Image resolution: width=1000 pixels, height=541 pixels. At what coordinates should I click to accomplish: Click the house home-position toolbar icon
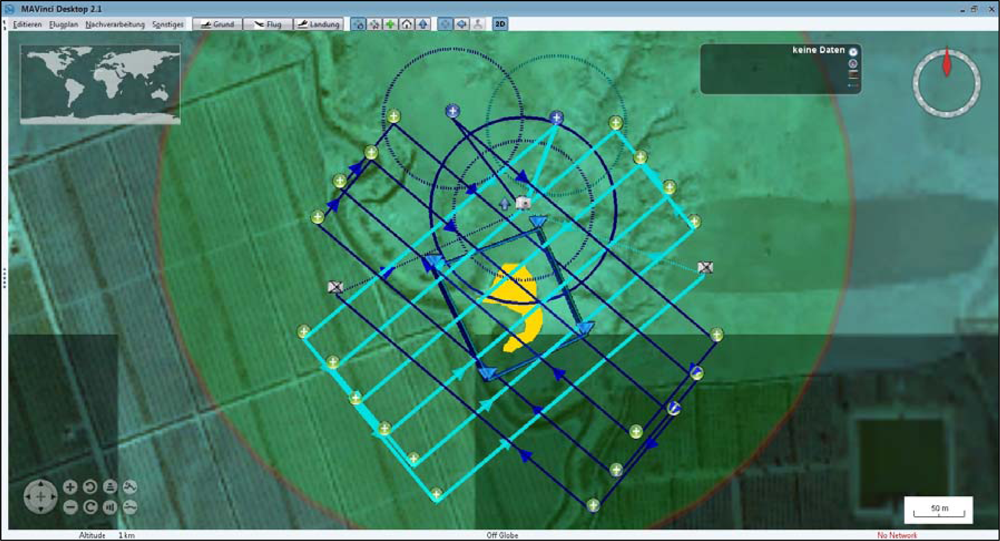pyautogui.click(x=406, y=24)
